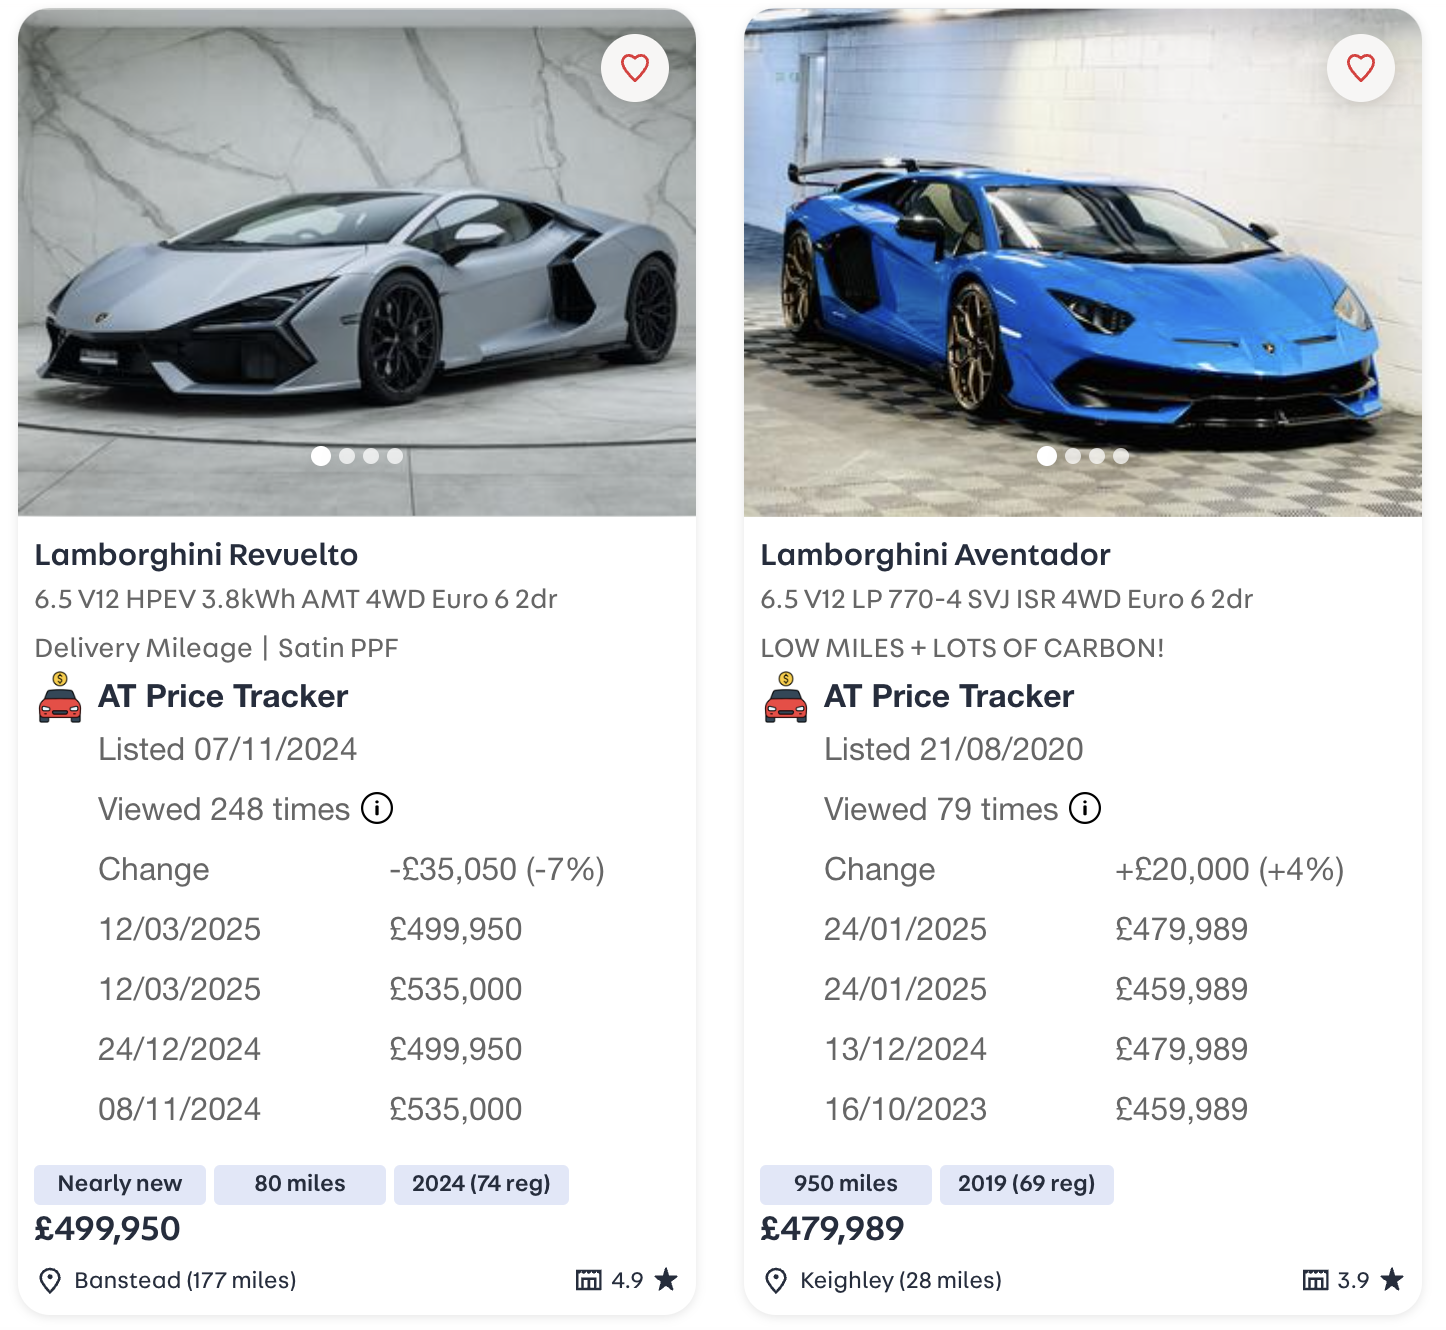Select the third carousel dot under the Aventador photo
This screenshot has width=1446, height=1330.
(1096, 456)
